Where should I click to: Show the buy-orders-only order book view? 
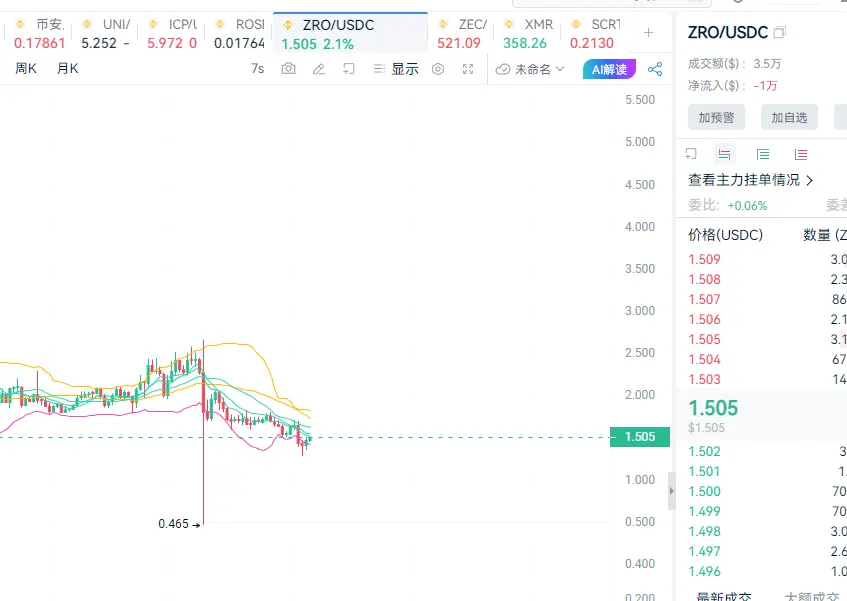[x=763, y=154]
